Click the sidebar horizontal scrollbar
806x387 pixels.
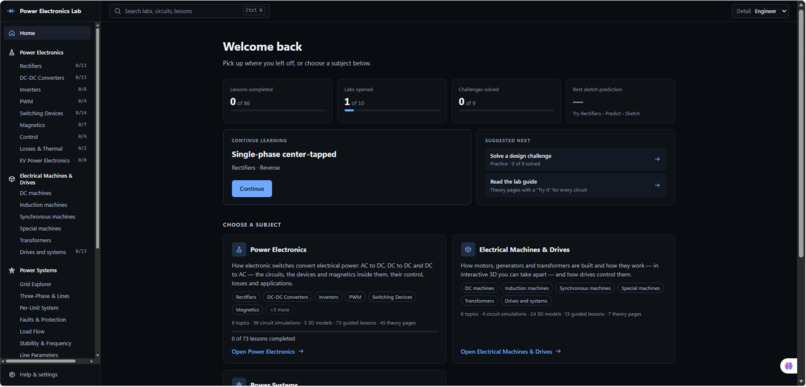[x=41, y=361]
